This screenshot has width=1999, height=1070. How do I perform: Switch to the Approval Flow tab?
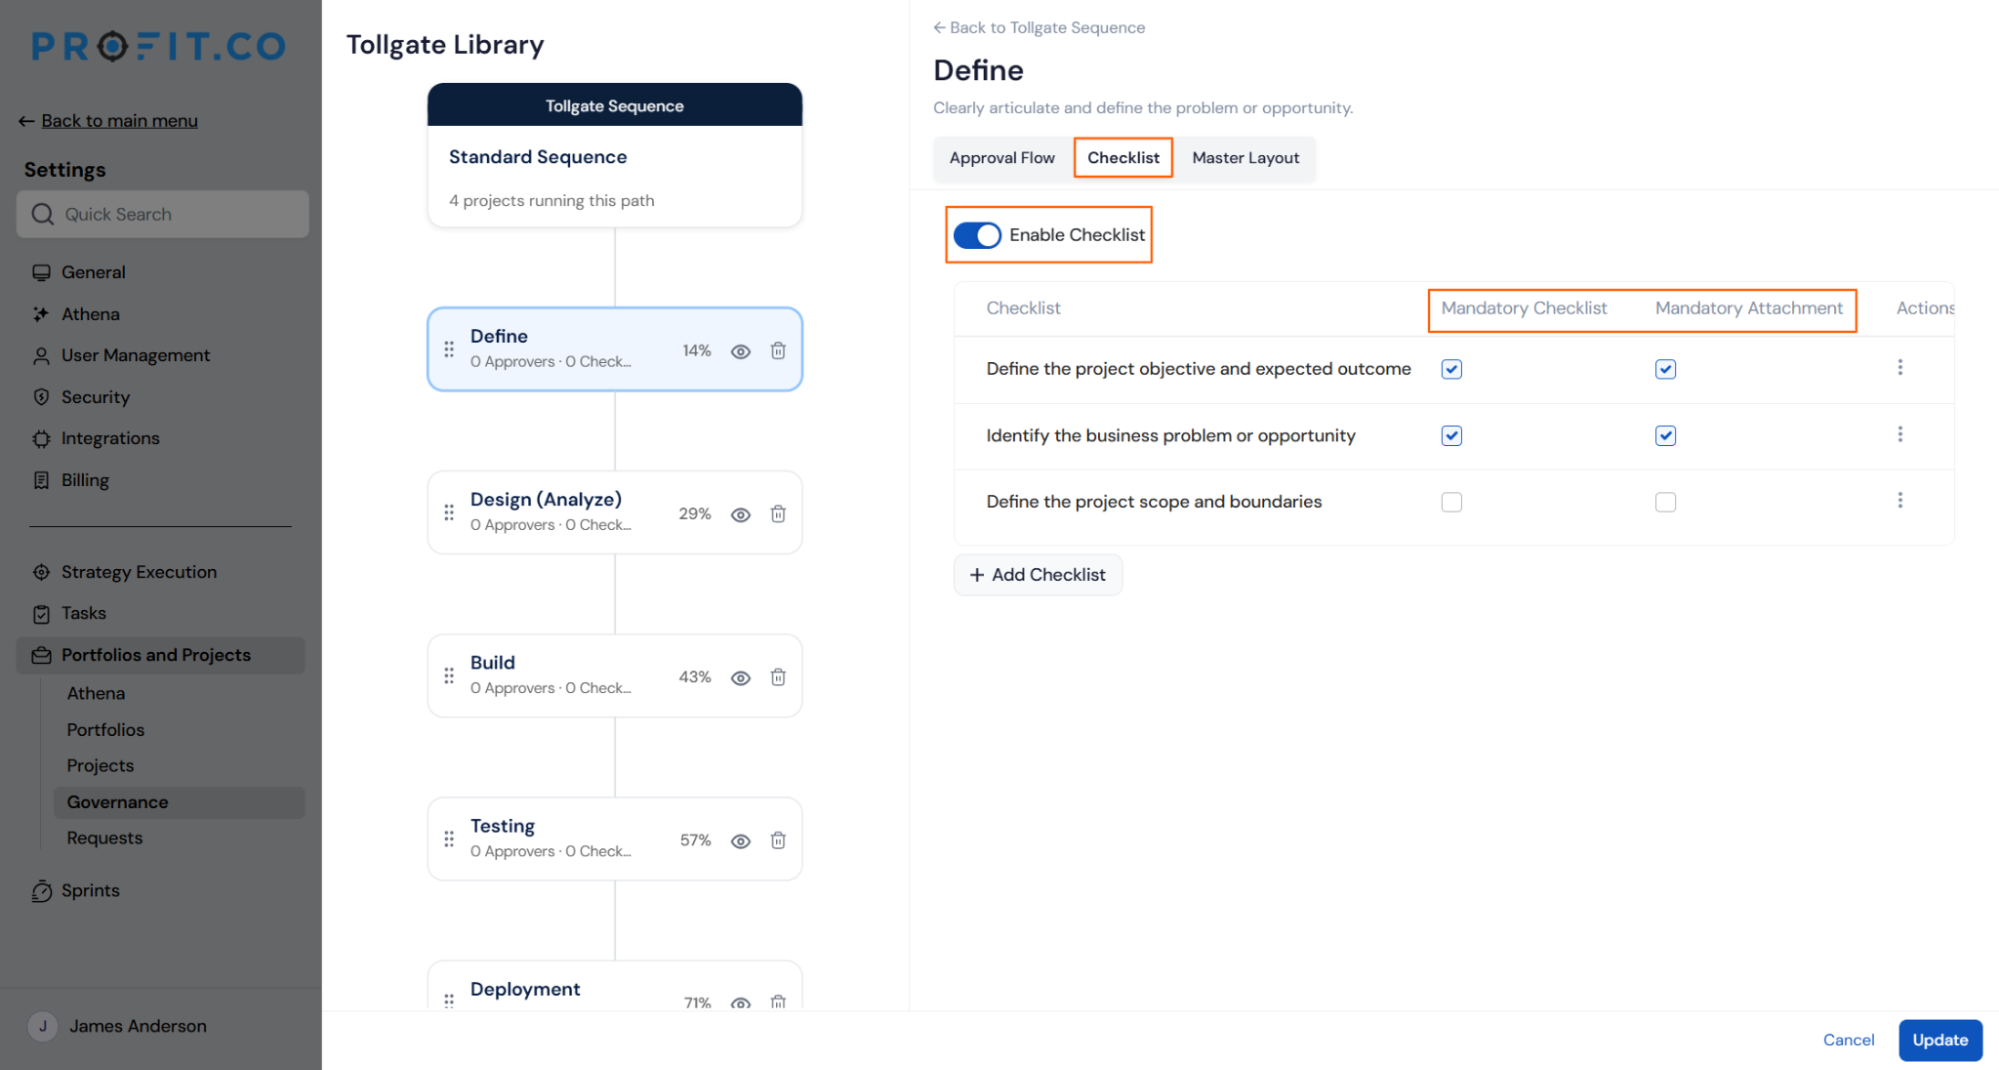pyautogui.click(x=1002, y=158)
